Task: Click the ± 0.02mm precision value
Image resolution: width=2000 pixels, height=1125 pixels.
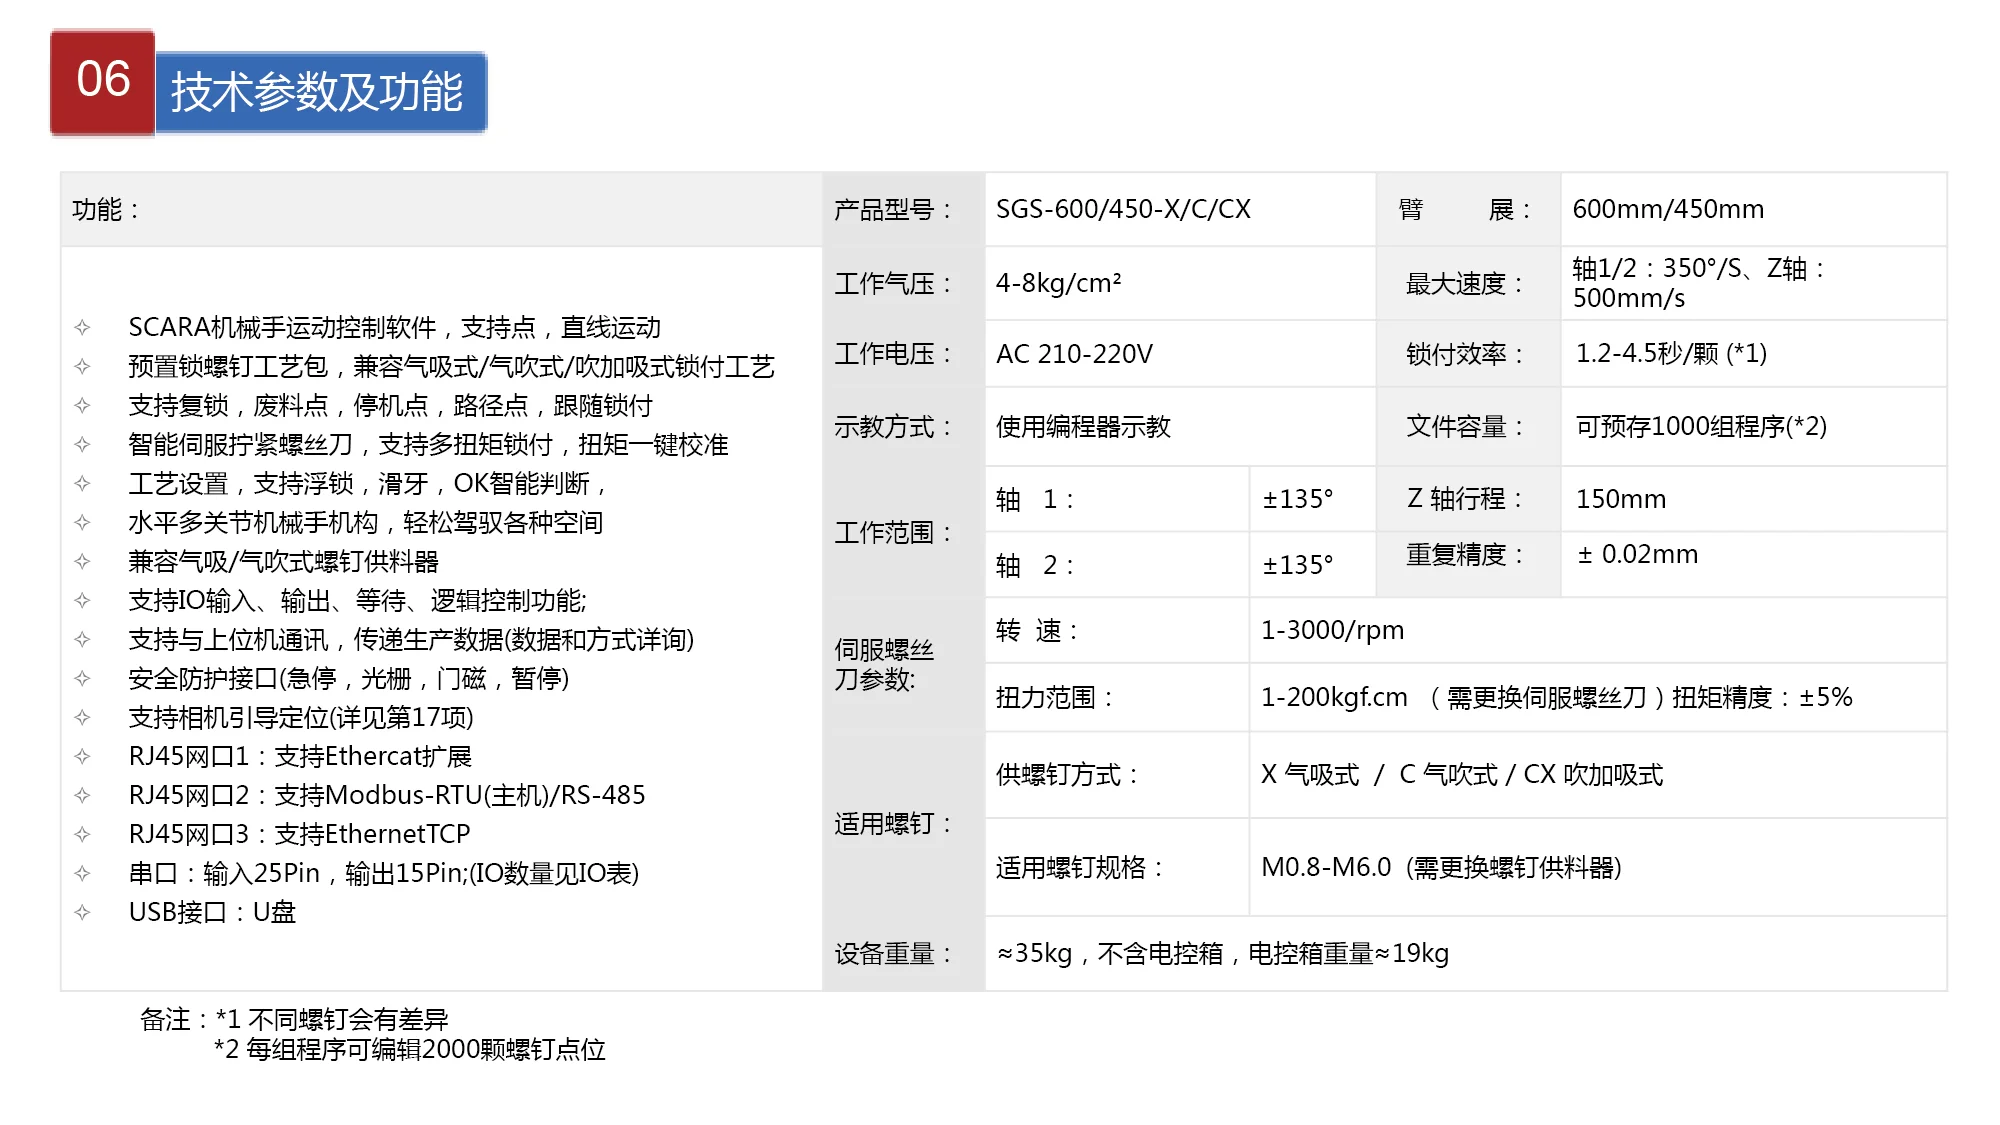Action: click(x=1637, y=555)
